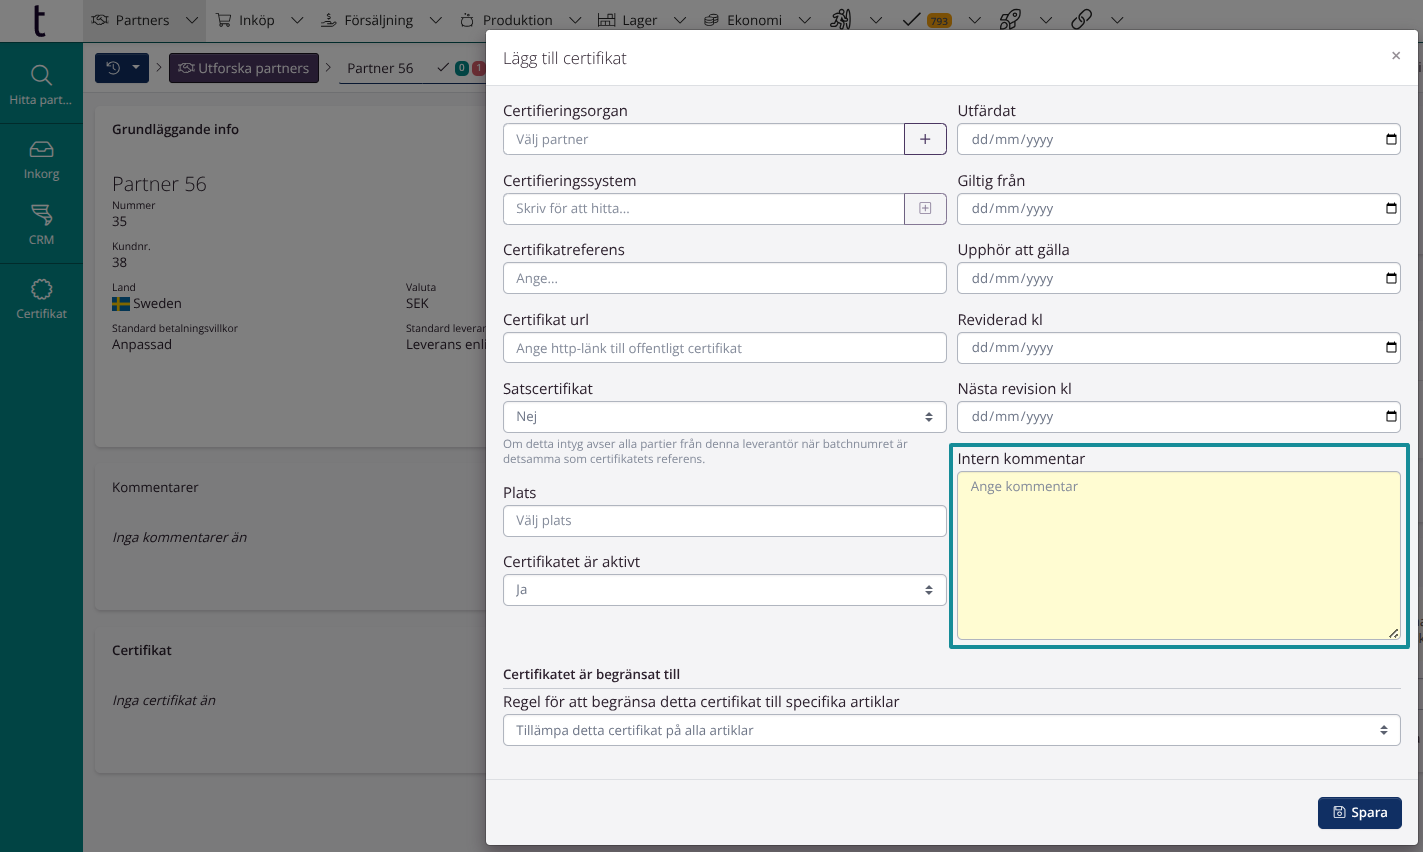Click the chain link icon in the top bar
This screenshot has height=852, width=1423.
[1081, 20]
